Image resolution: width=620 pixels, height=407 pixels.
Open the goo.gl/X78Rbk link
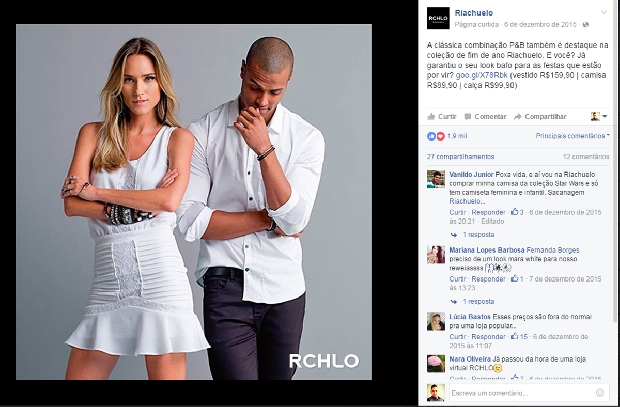click(482, 75)
